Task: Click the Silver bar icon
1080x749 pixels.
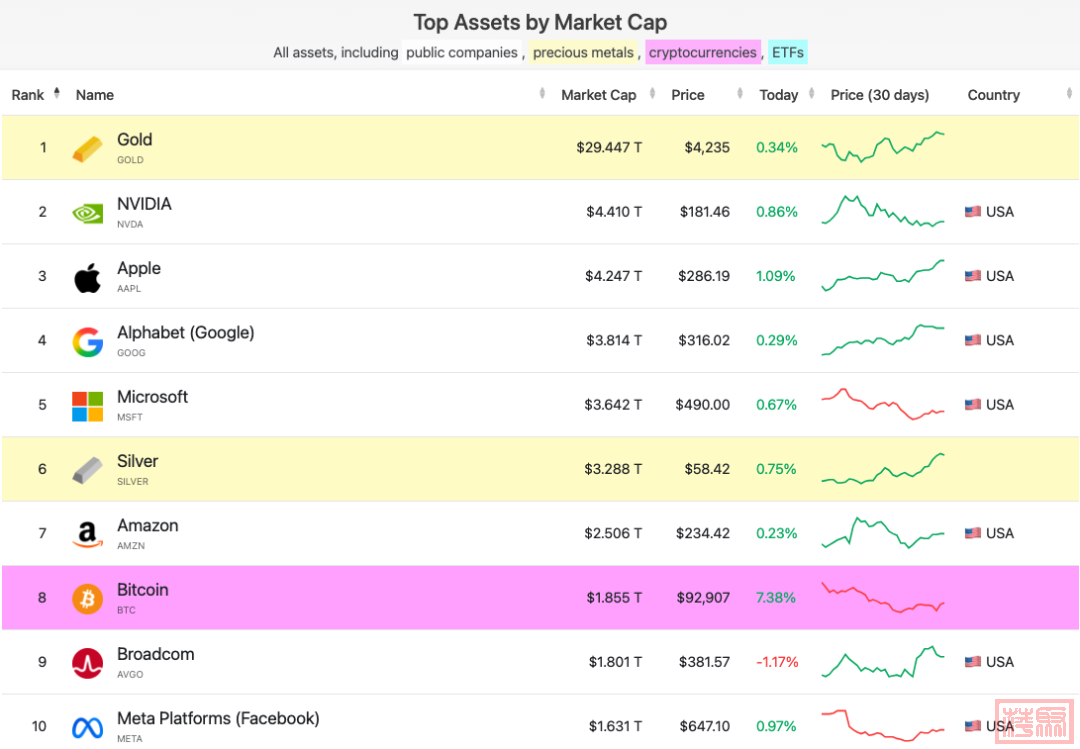Action: [87, 470]
